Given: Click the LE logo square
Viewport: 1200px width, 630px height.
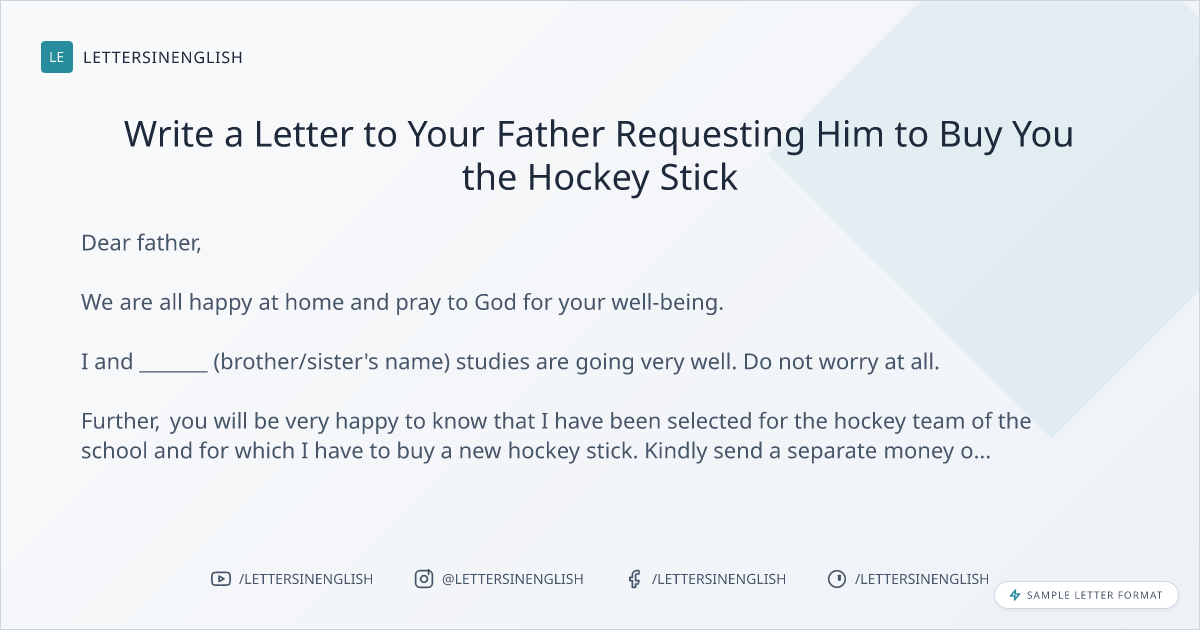Looking at the screenshot, I should (x=57, y=57).
